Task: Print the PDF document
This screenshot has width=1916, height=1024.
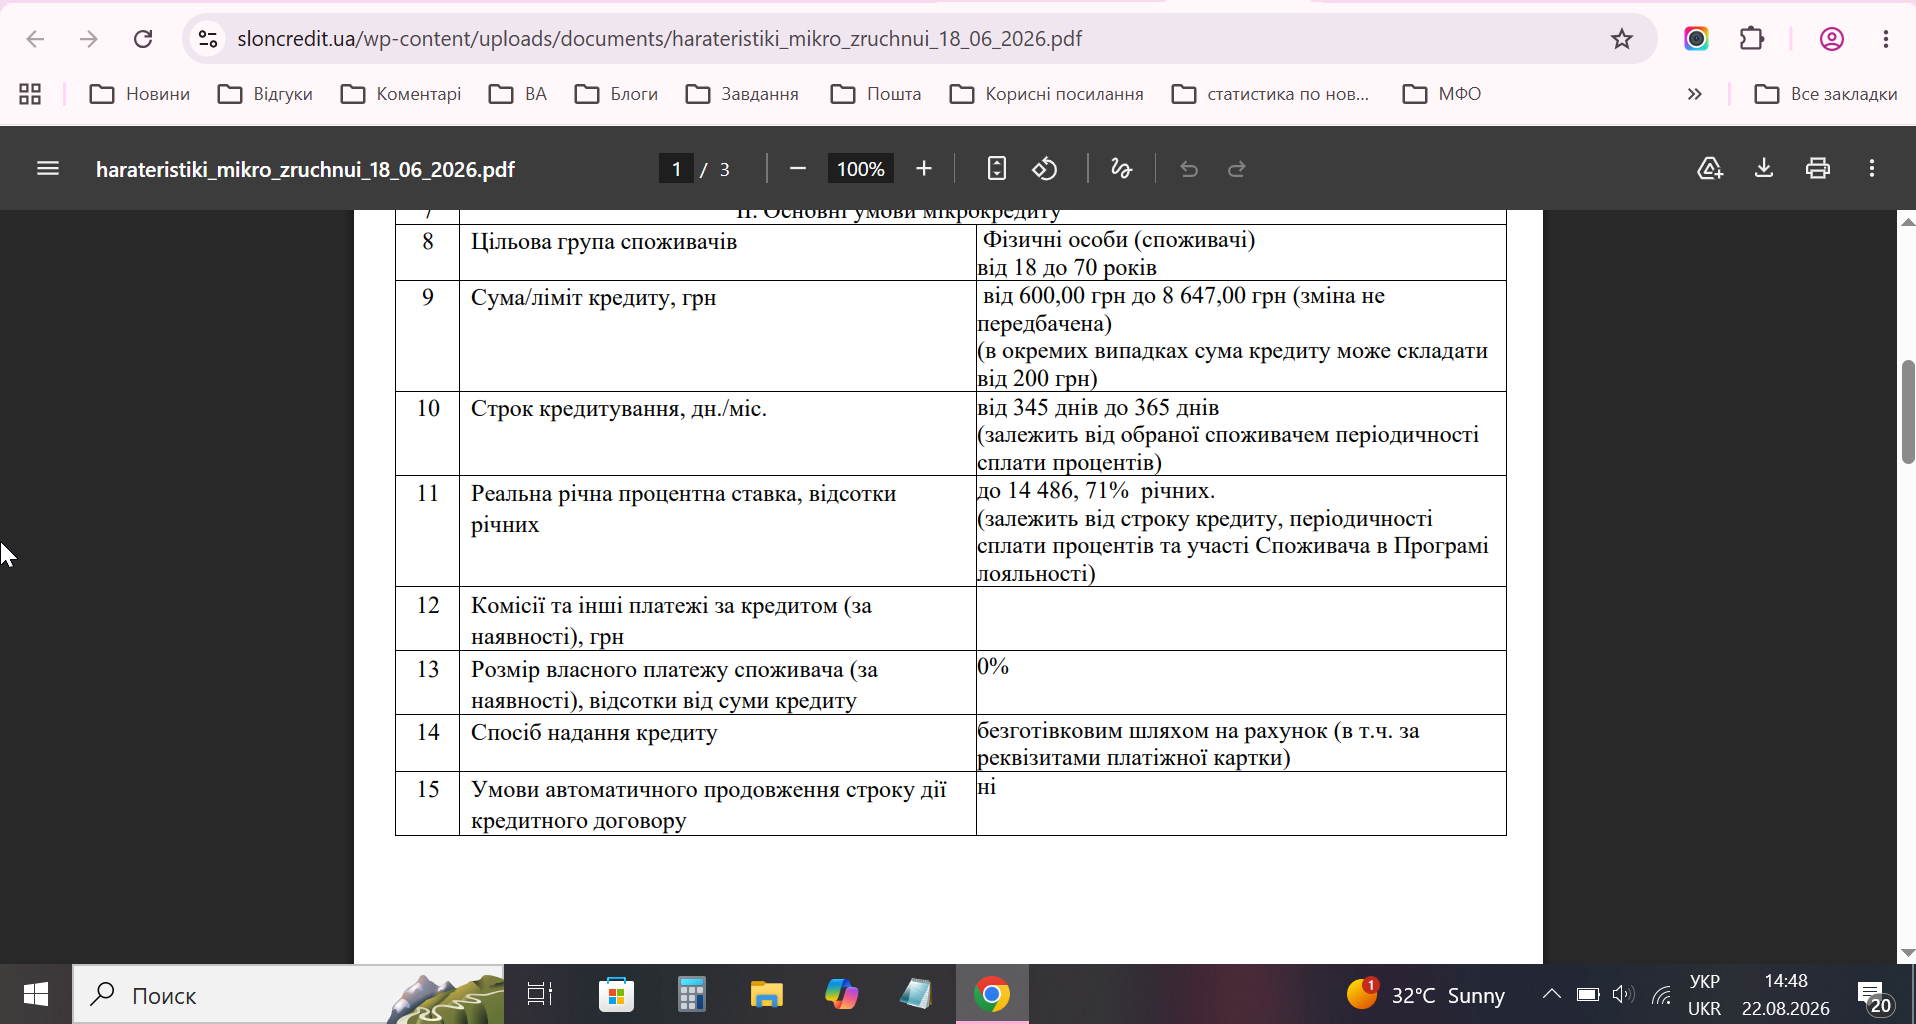Action: 1818,168
